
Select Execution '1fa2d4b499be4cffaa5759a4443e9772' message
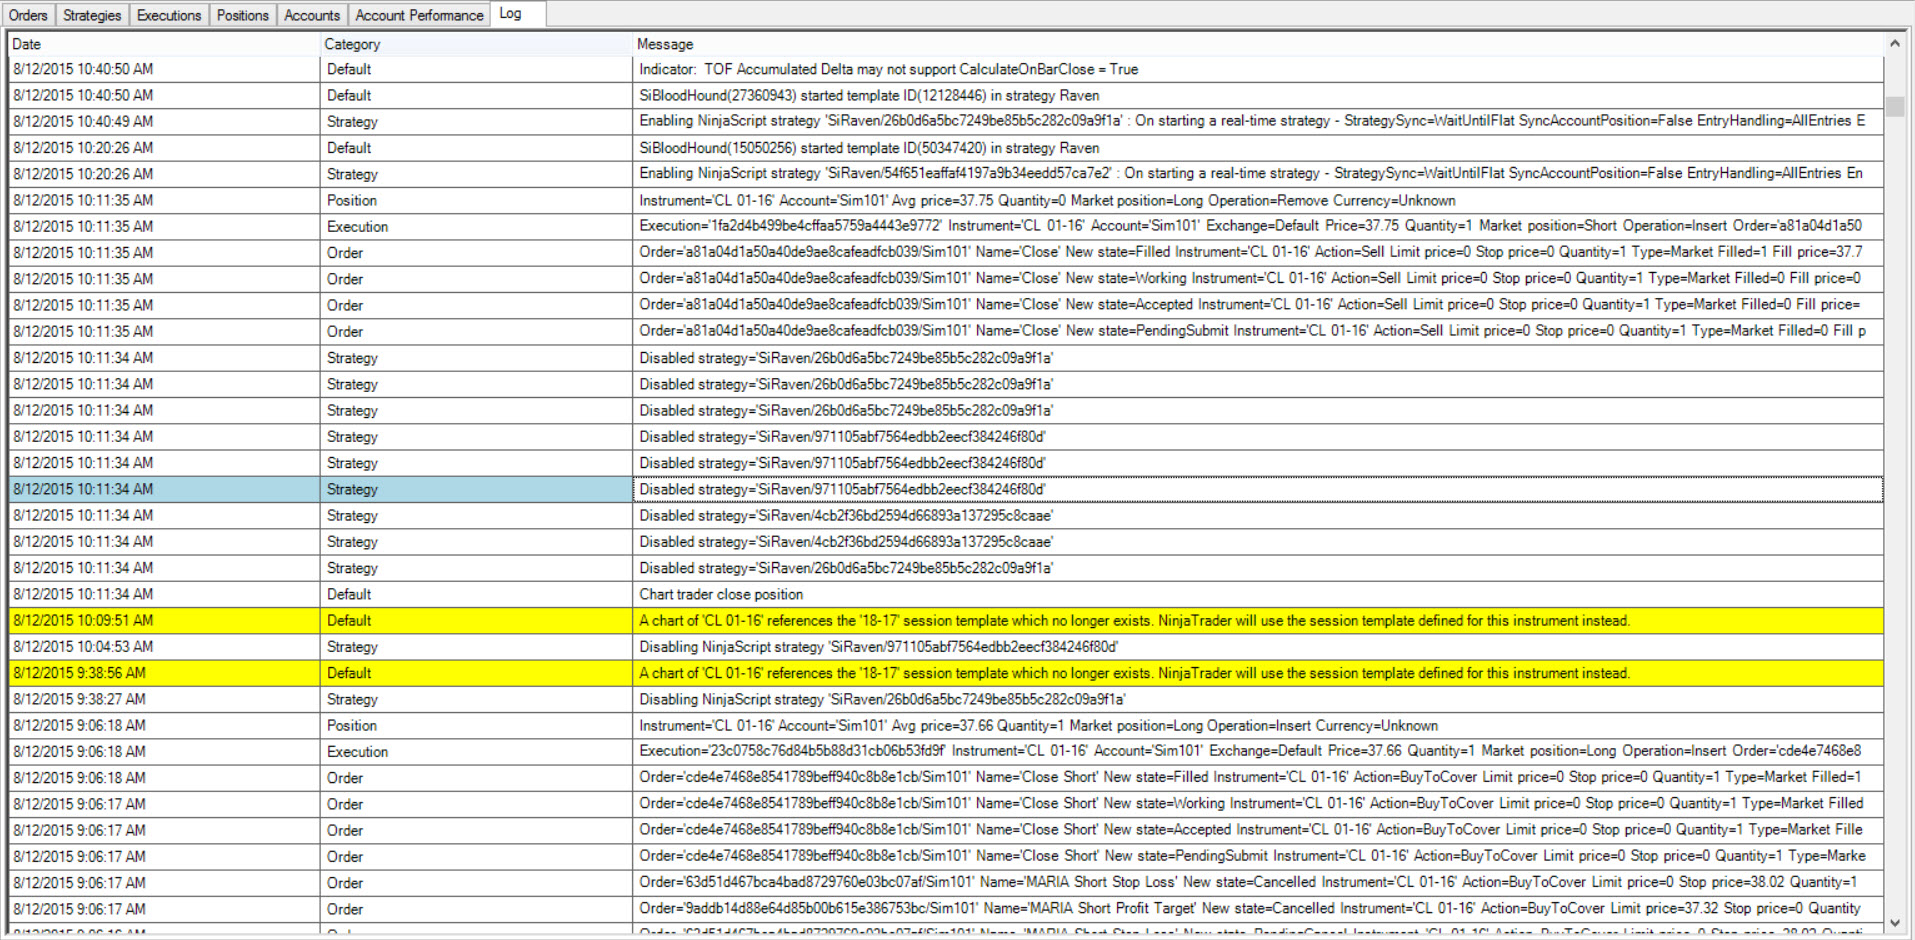(1258, 227)
